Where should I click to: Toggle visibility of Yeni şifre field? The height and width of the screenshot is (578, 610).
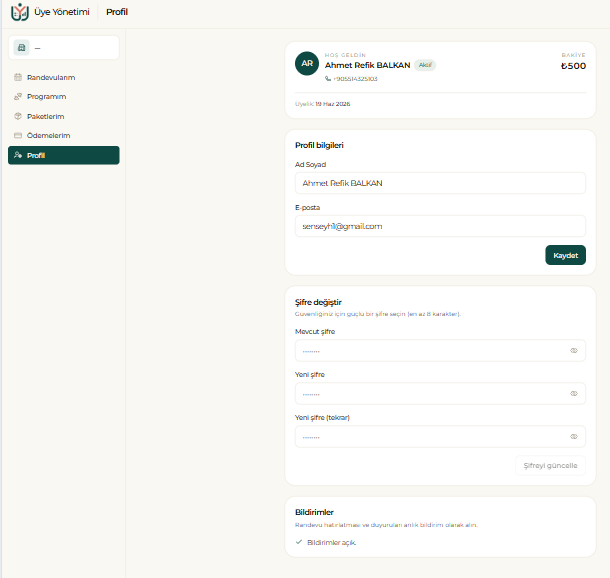coord(574,394)
